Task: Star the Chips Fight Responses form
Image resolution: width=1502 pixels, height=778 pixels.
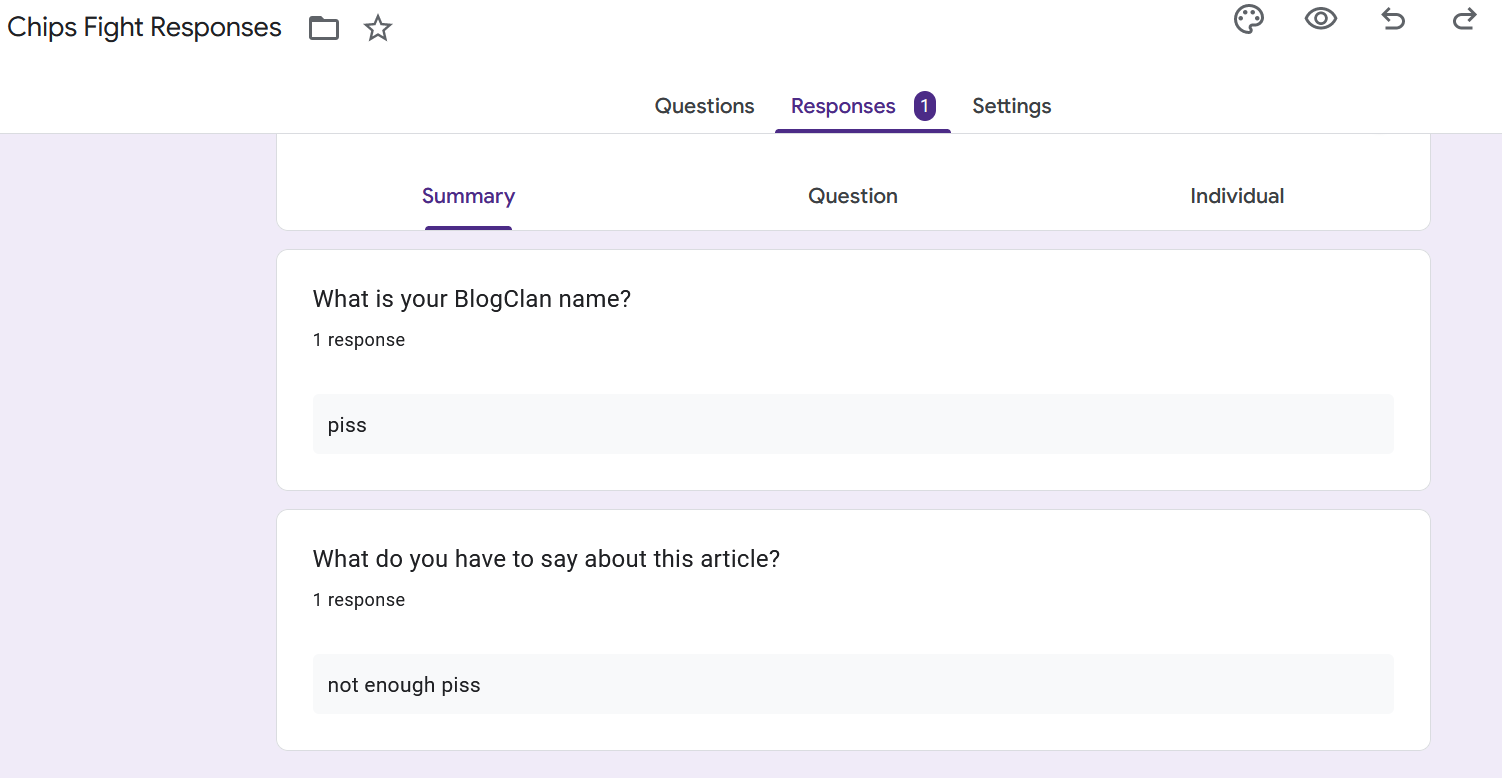Action: [377, 28]
